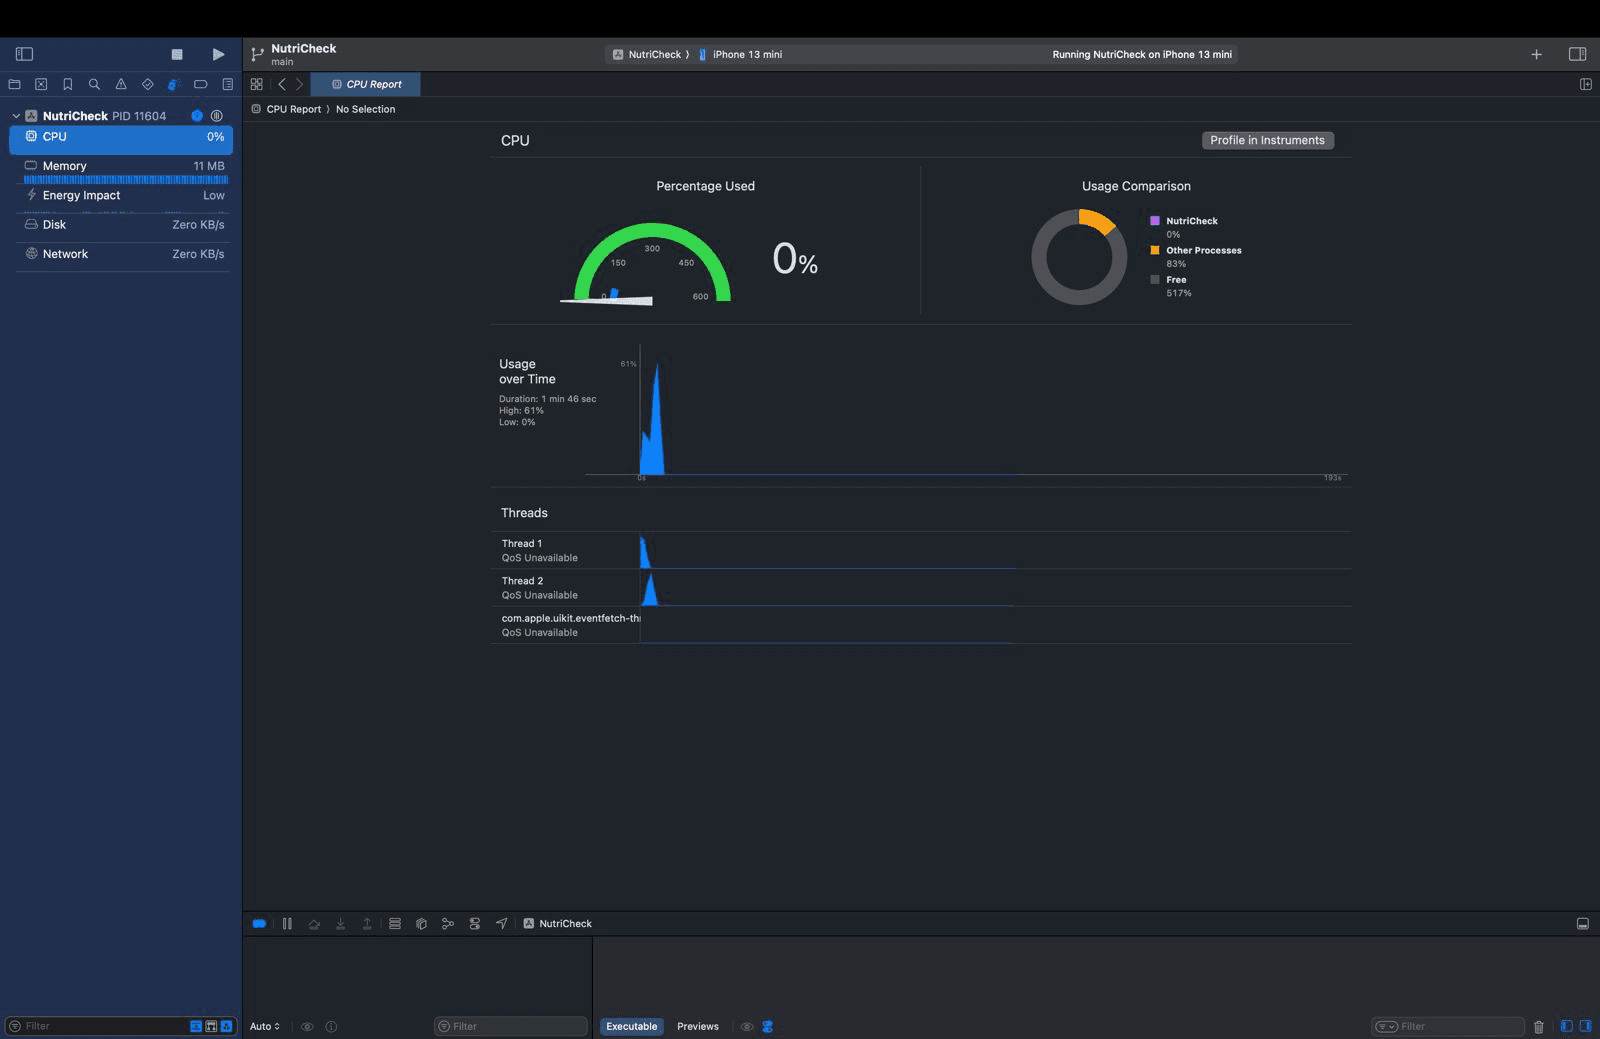Toggle the right inspector panel
This screenshot has width=1600, height=1039.
(1577, 54)
